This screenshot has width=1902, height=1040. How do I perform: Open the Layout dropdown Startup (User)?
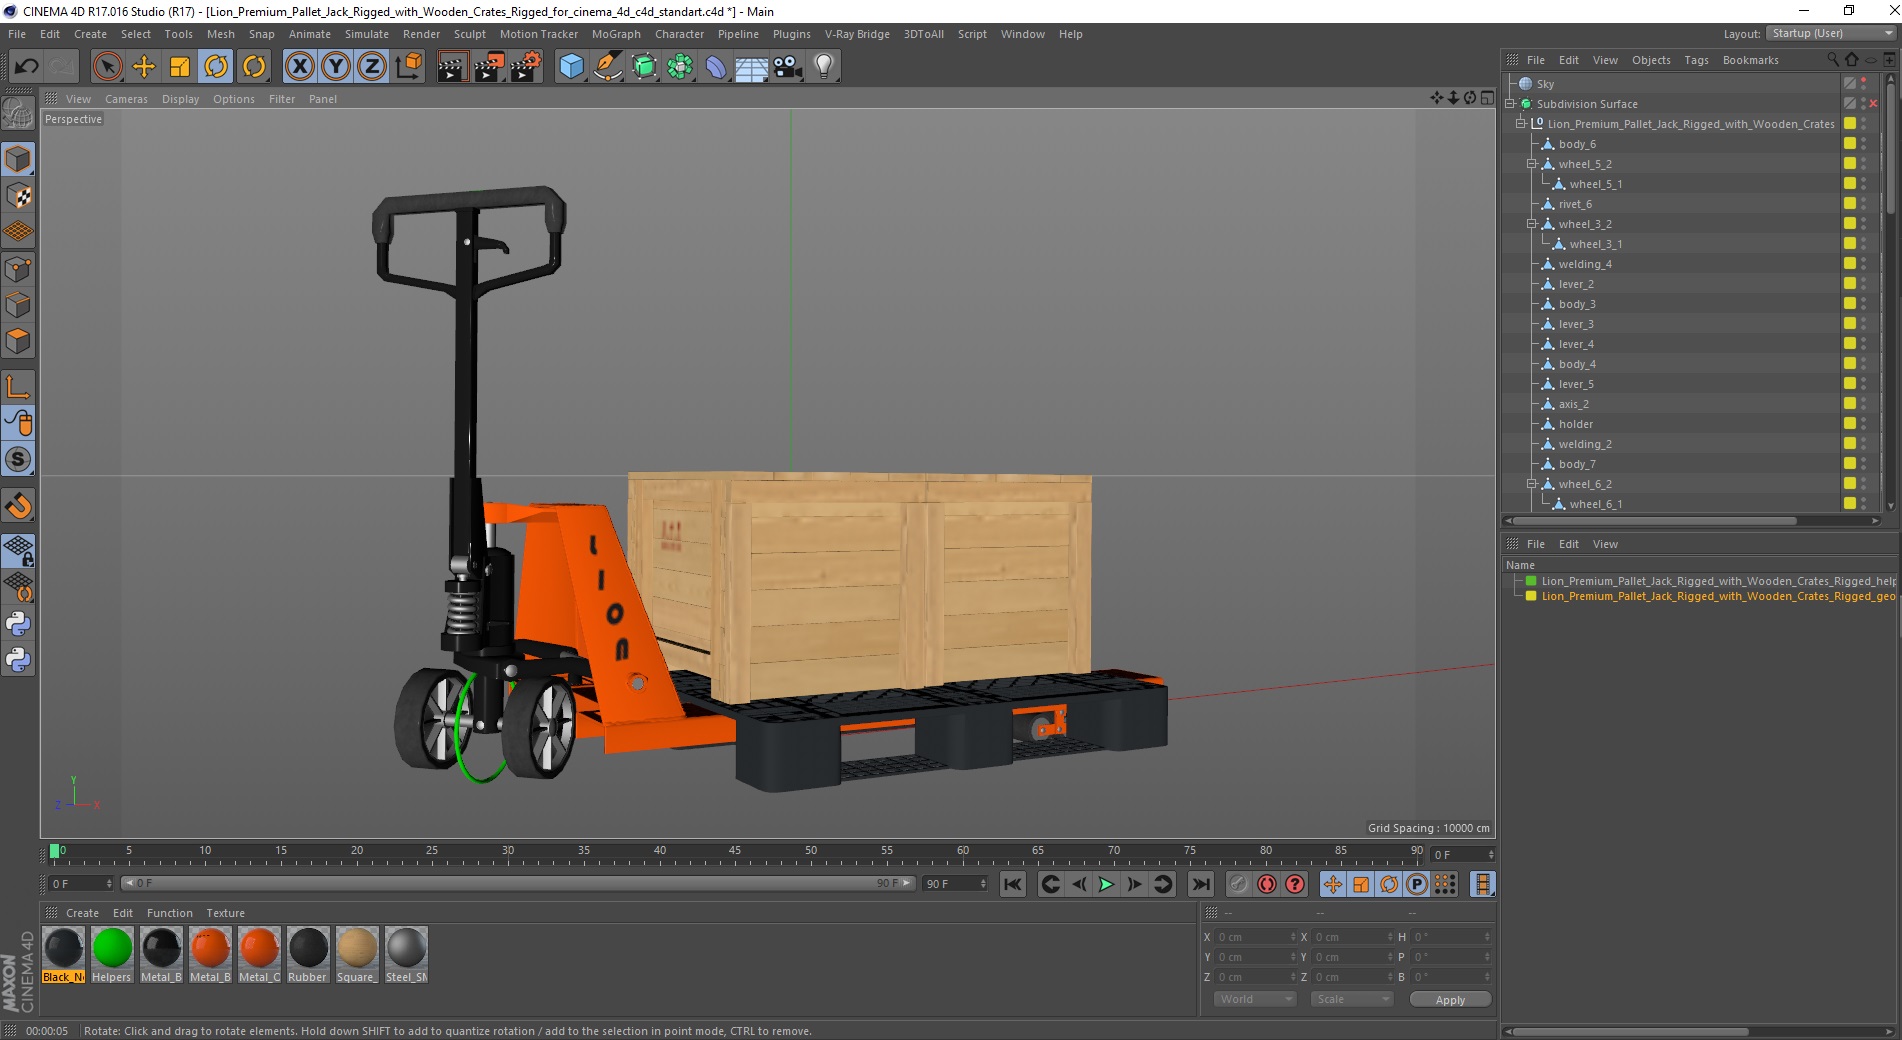point(1831,33)
